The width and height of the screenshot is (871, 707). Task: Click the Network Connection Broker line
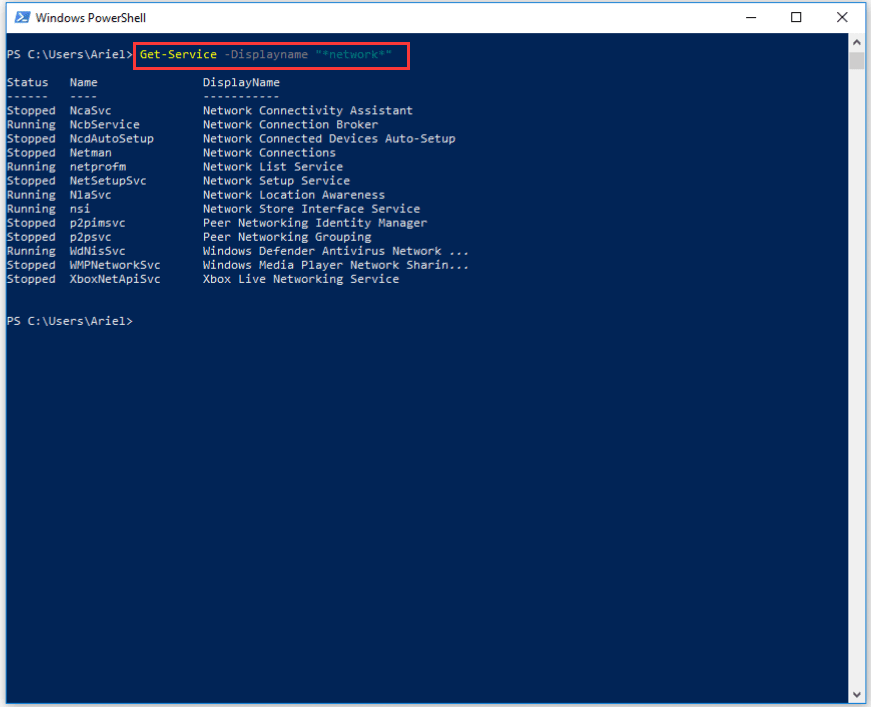[289, 124]
